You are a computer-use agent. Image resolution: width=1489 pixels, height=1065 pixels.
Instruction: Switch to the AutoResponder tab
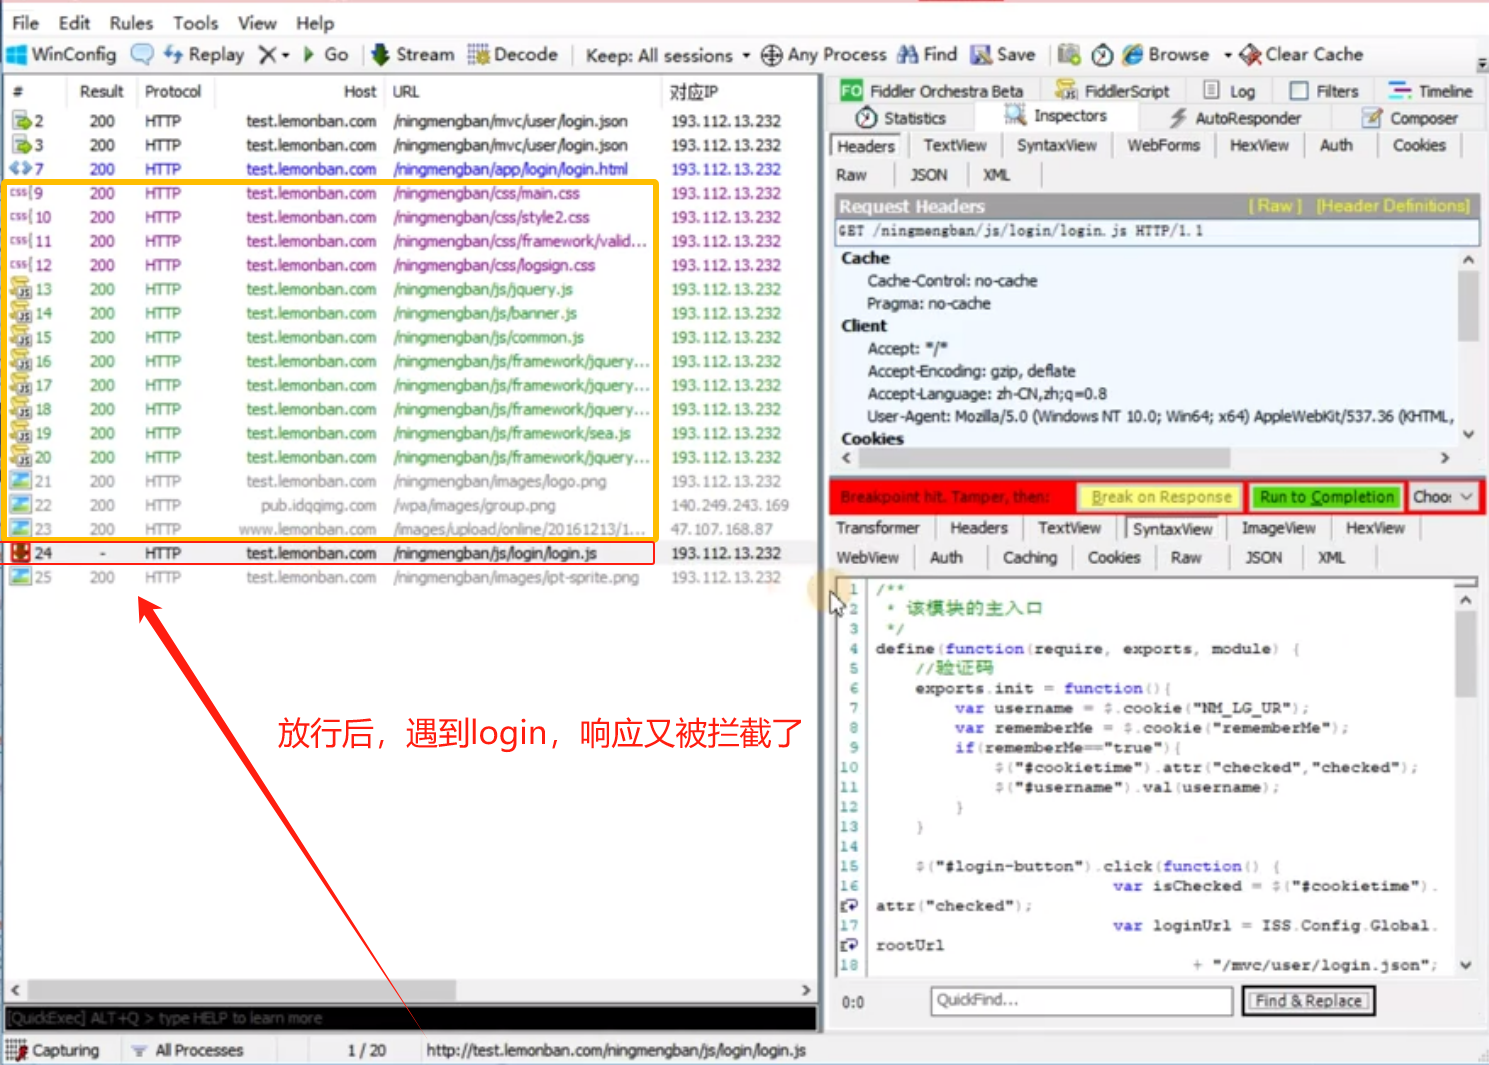(x=1236, y=118)
